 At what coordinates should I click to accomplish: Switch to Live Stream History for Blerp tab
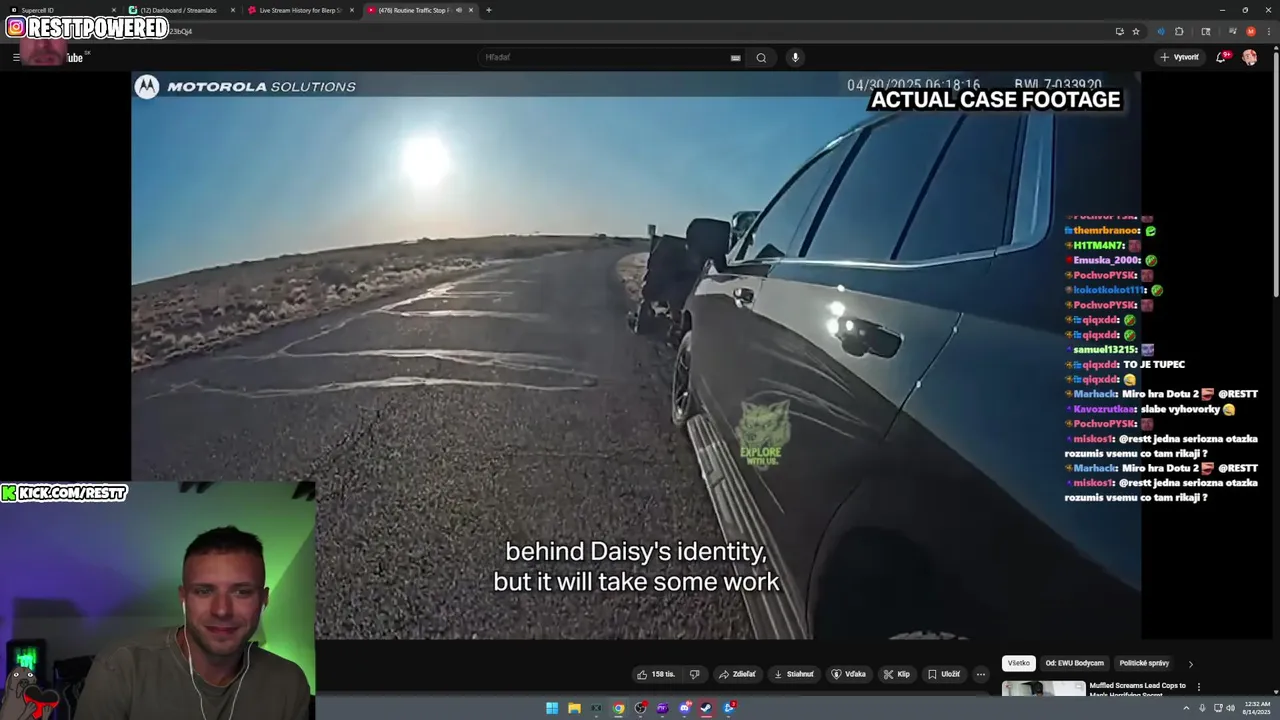point(300,10)
